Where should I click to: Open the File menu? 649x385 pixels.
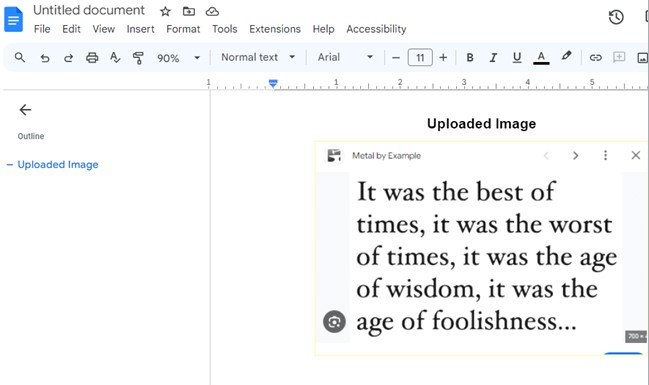(x=42, y=29)
